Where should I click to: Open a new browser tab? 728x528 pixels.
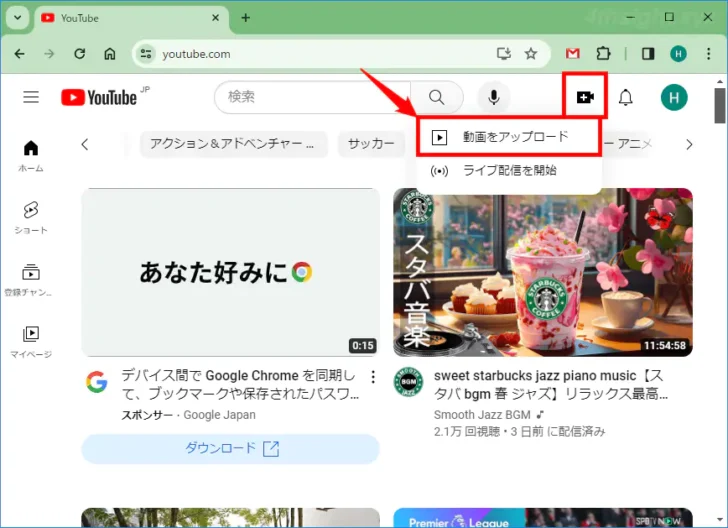pos(246,18)
